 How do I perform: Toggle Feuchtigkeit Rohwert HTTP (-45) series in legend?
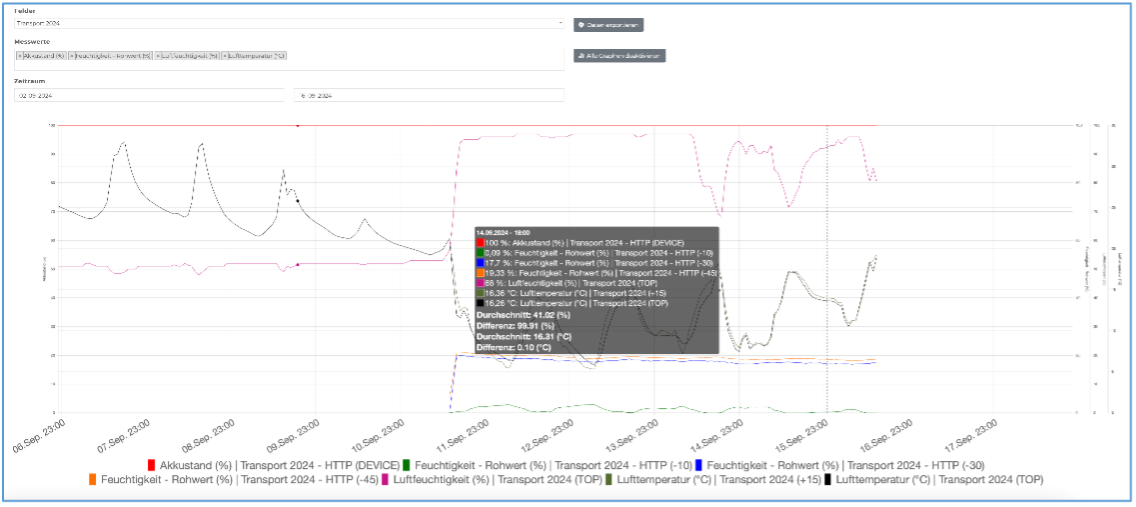coord(234,479)
